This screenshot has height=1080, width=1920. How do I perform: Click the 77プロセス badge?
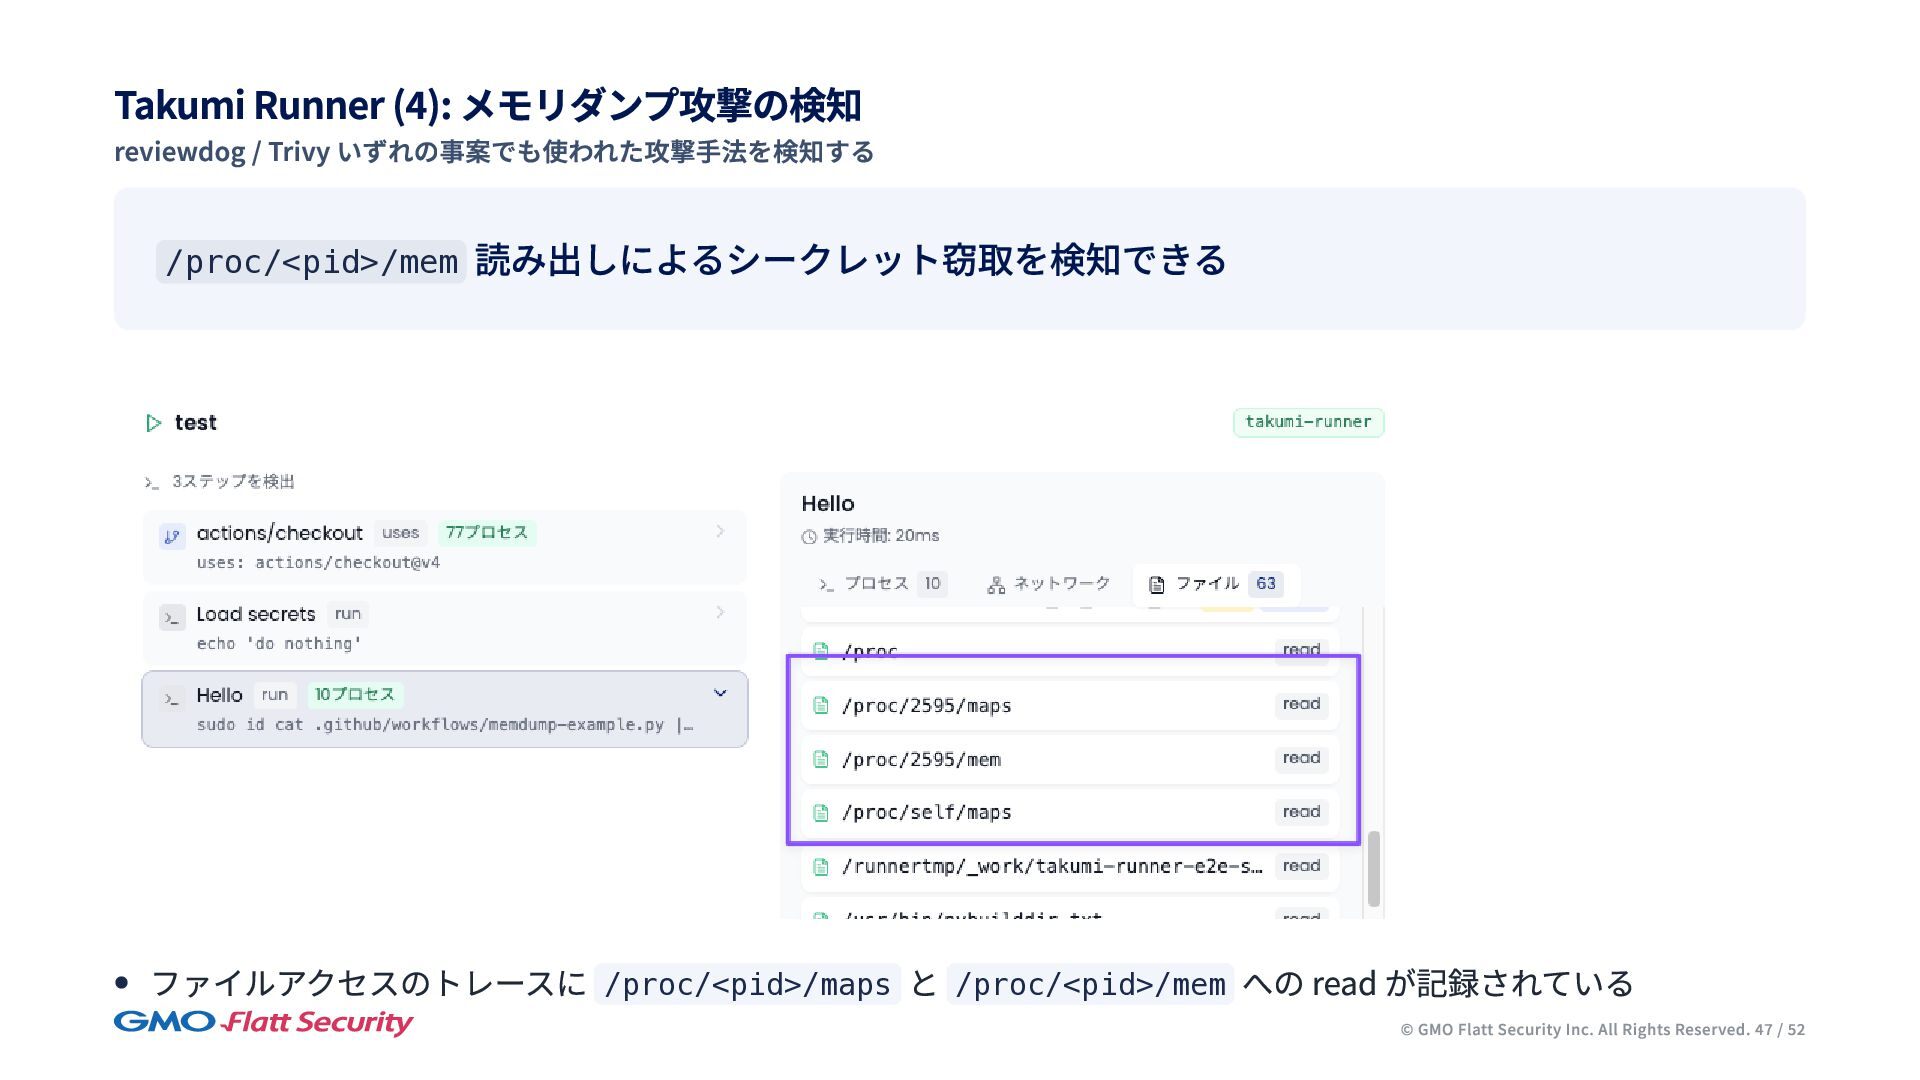pyautogui.click(x=487, y=533)
